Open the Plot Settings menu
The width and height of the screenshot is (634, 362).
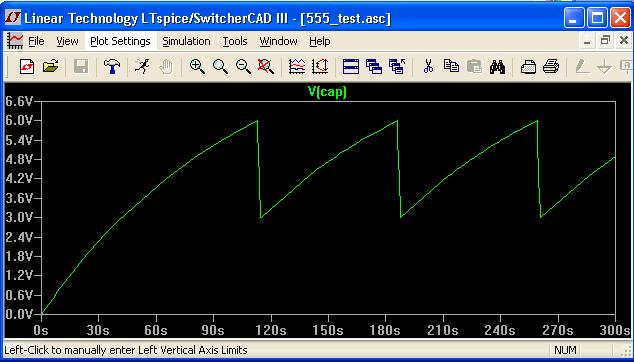(120, 41)
